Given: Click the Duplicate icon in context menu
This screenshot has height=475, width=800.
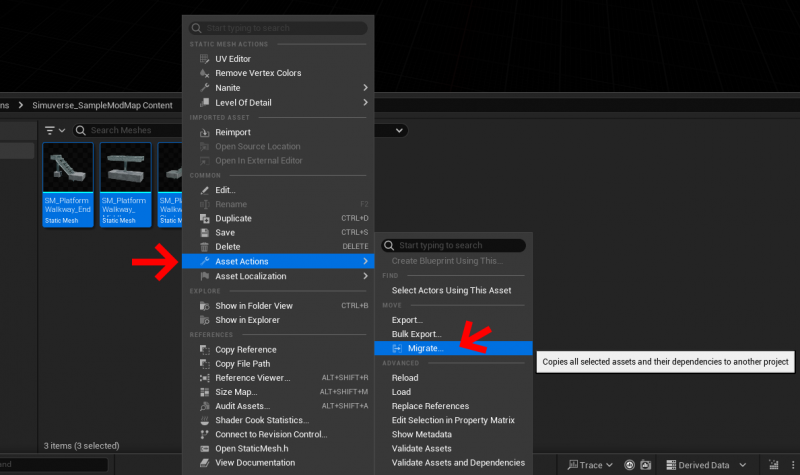Looking at the screenshot, I should pyautogui.click(x=205, y=218).
